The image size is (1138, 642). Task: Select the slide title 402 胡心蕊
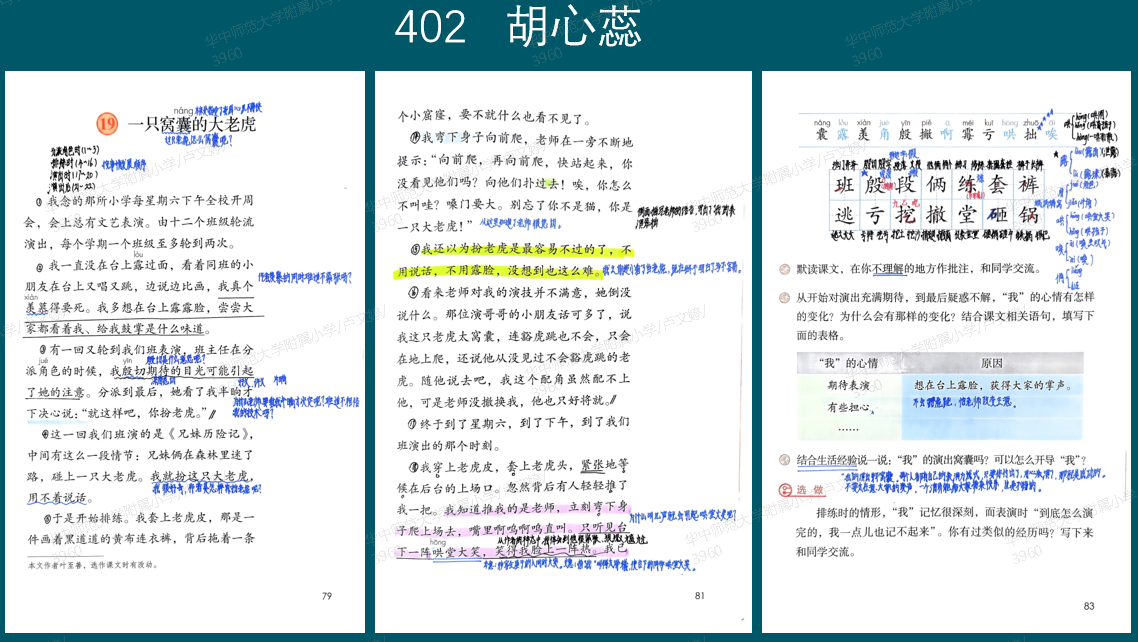pyautogui.click(x=518, y=27)
